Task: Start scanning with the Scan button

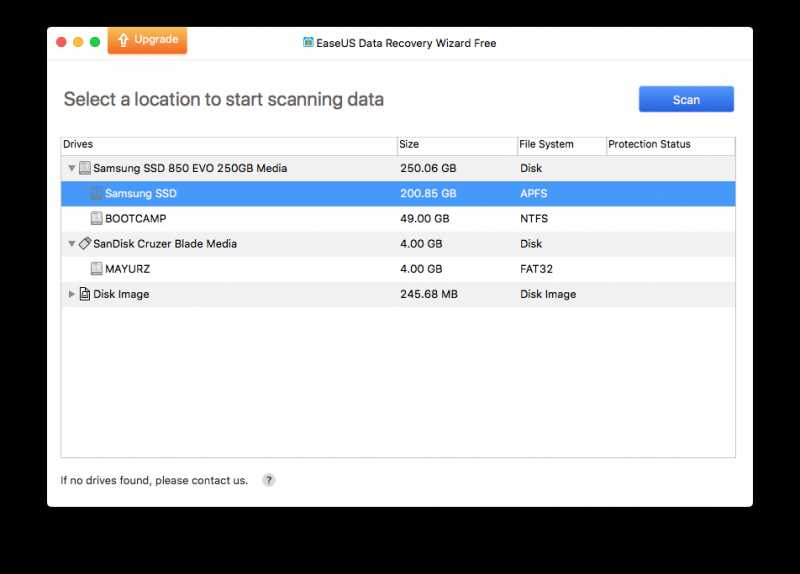Action: point(686,99)
